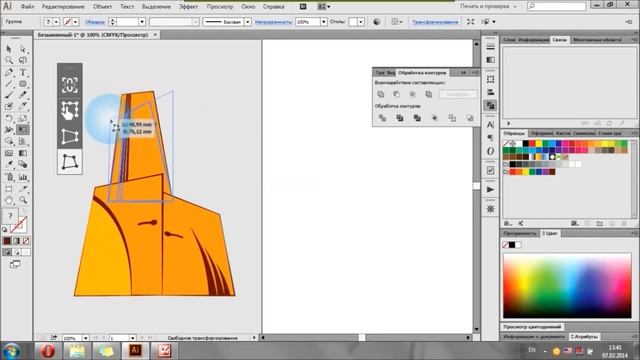Image resolution: width=640 pixels, height=360 pixels.
Task: Open the stroke weight dropdown
Action: coord(142,22)
